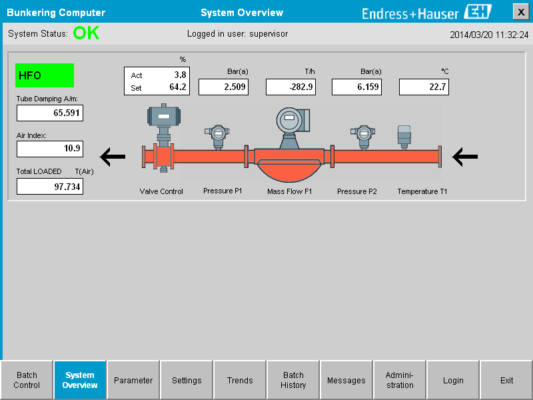This screenshot has height=400, width=533.
Task: Select the Pressure P1 transmitter icon
Action: [217, 137]
